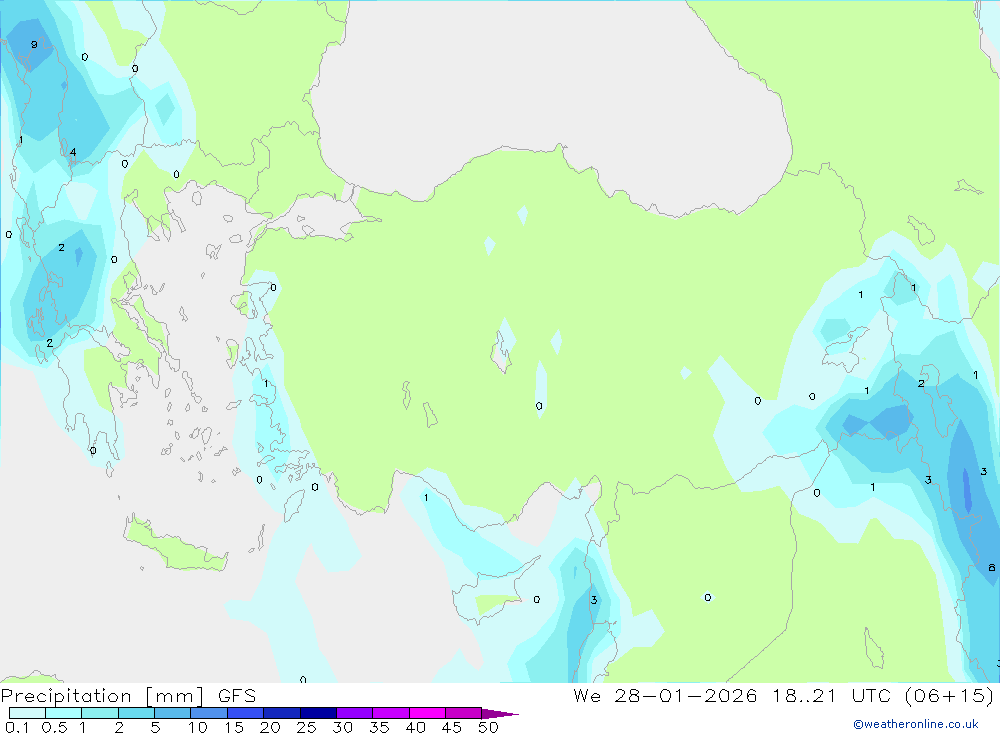Click the 10–15 mm legend color swatch
The image size is (1000, 733).
pos(209,713)
